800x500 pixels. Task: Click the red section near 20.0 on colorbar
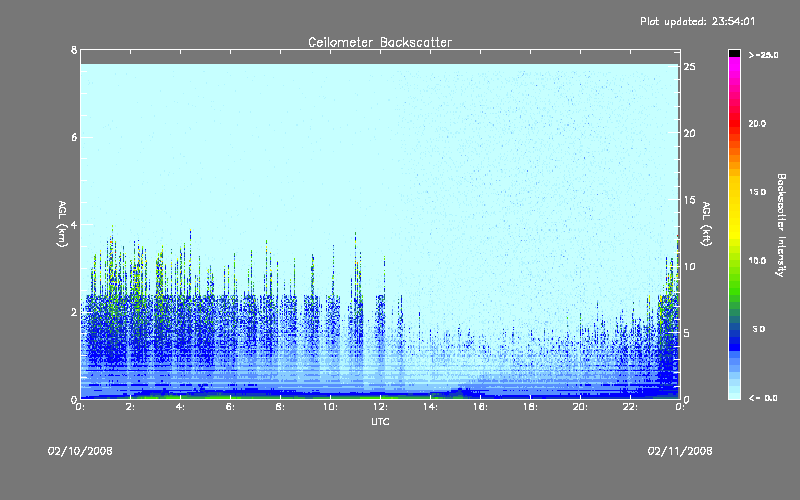(x=734, y=122)
